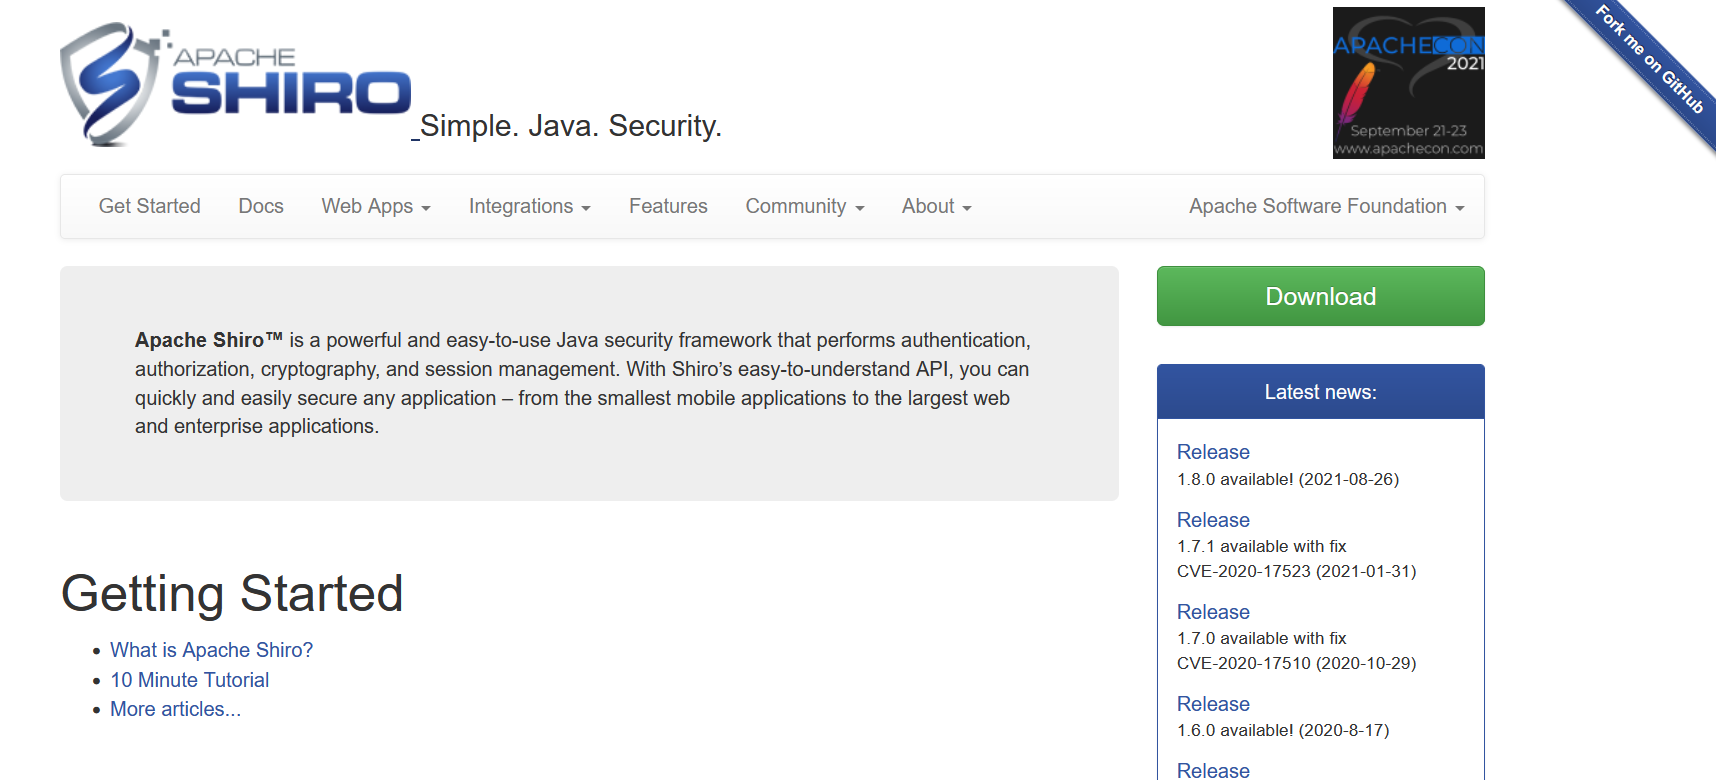Go to the Get Started page
1716x780 pixels.
tap(150, 207)
